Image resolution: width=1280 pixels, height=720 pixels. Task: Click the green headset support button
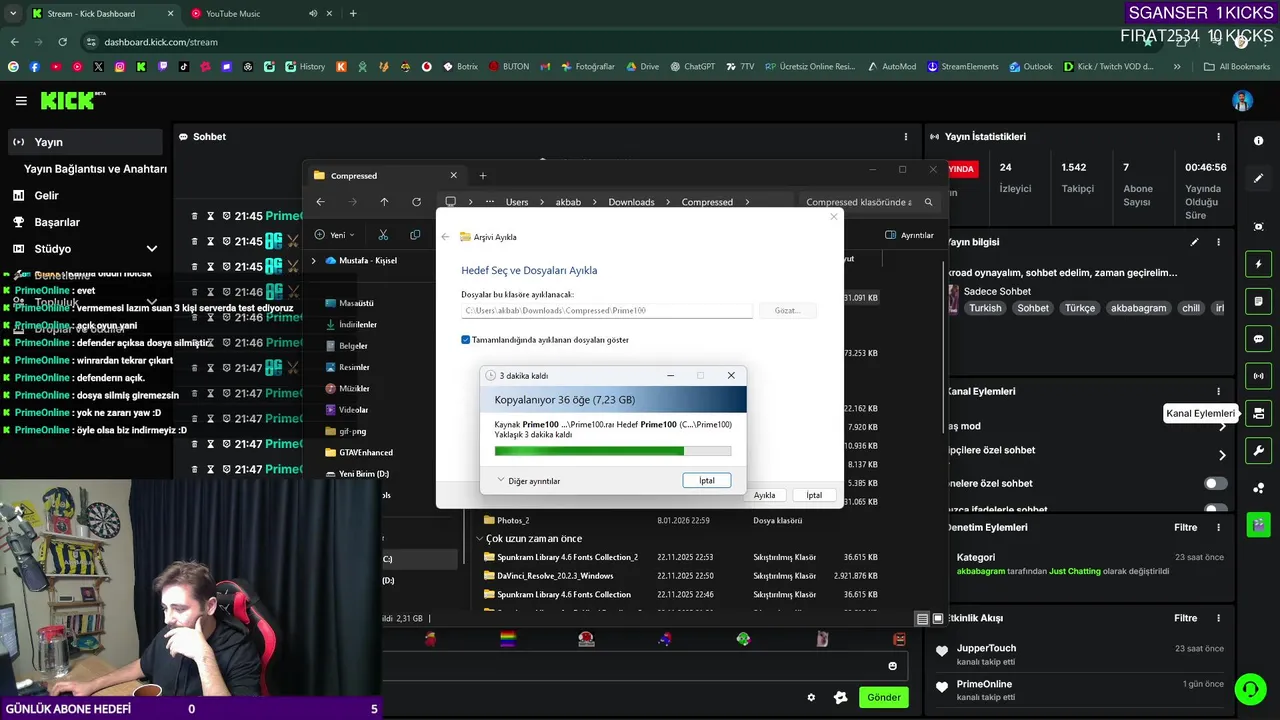click(x=1249, y=689)
